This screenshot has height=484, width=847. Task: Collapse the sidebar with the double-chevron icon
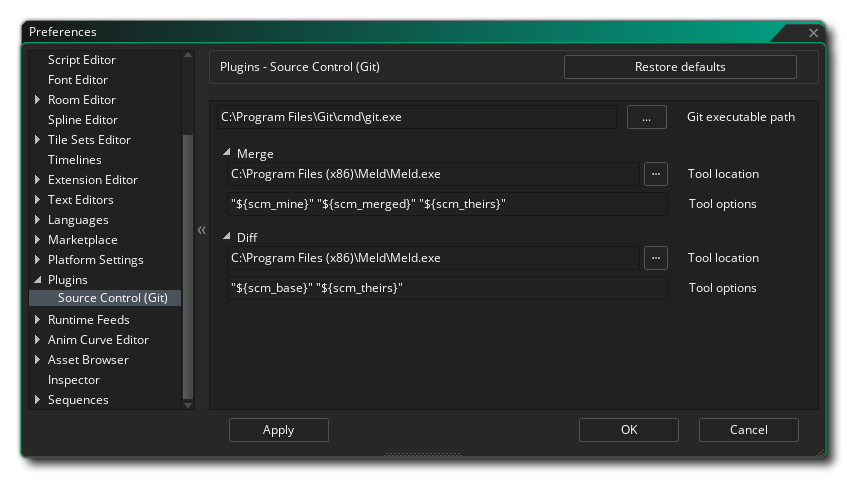coord(201,230)
